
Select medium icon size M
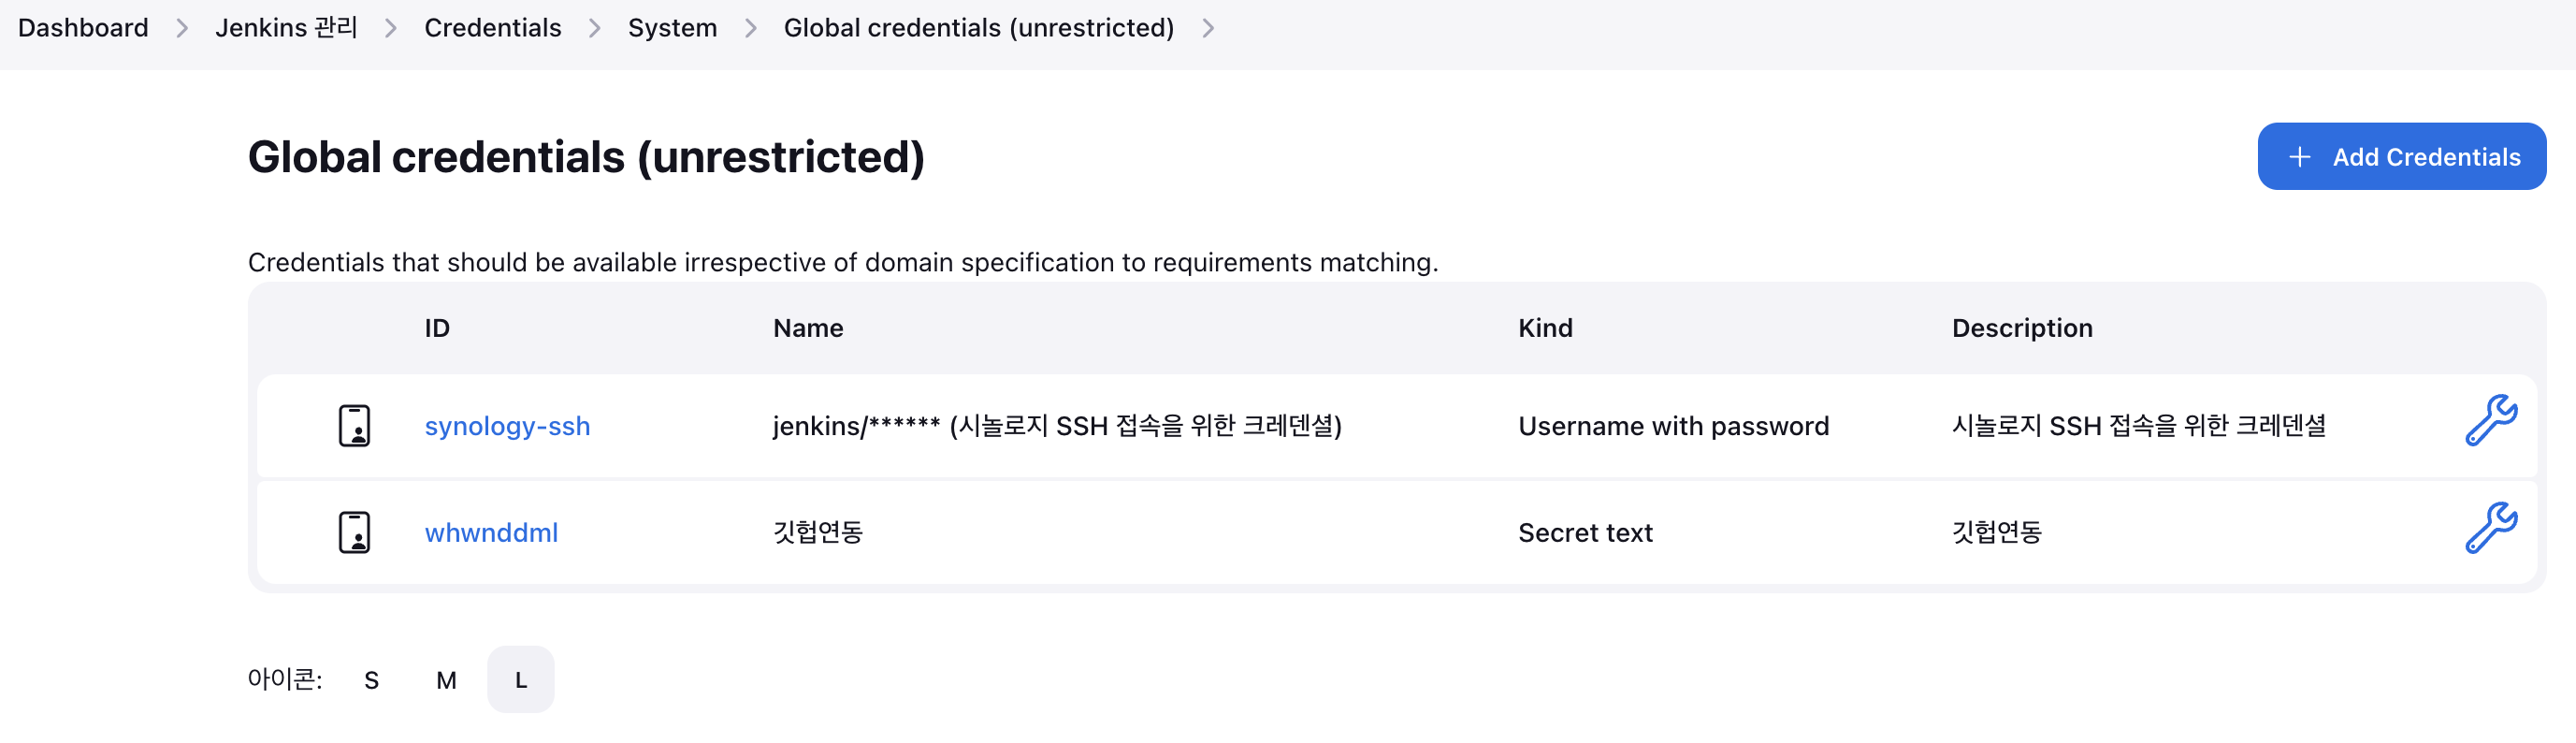[x=446, y=680]
